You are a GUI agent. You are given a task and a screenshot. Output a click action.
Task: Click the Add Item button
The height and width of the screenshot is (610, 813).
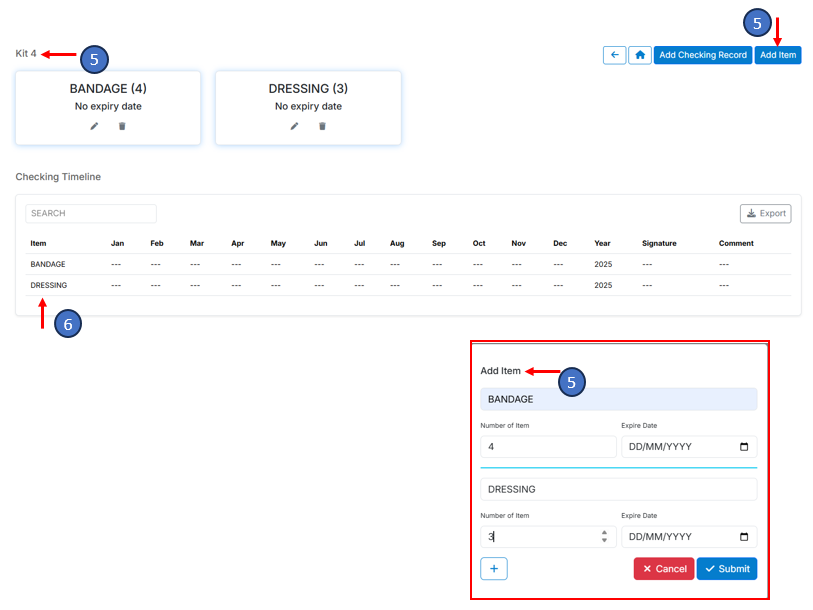(x=777, y=55)
